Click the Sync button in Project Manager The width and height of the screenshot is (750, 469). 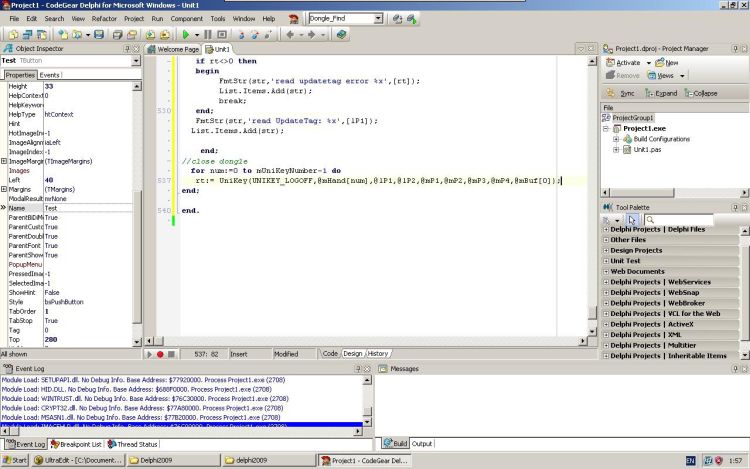click(x=620, y=93)
